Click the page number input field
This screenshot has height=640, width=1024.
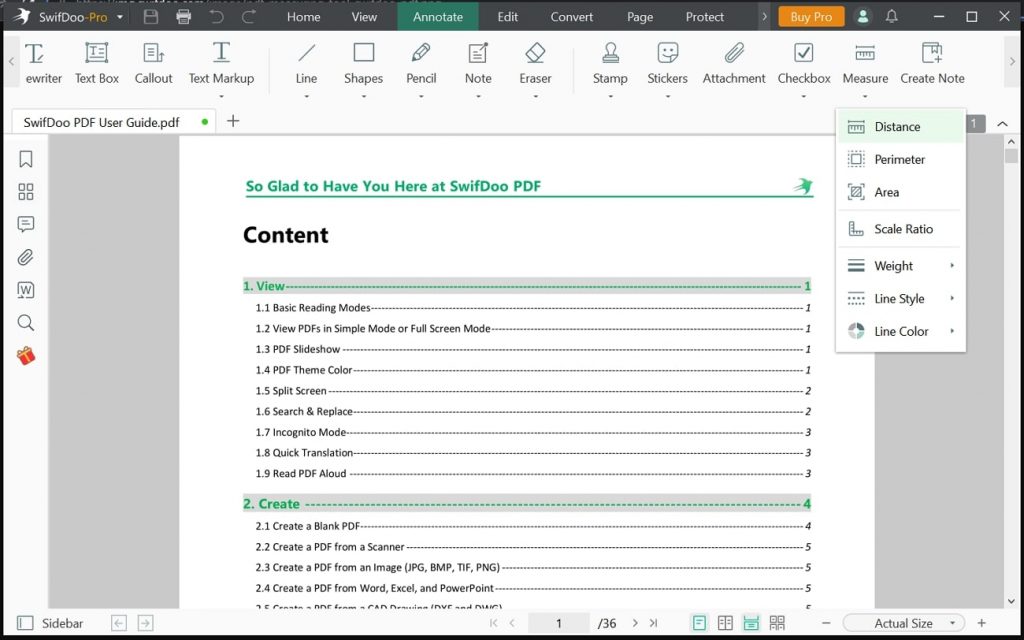coord(558,622)
